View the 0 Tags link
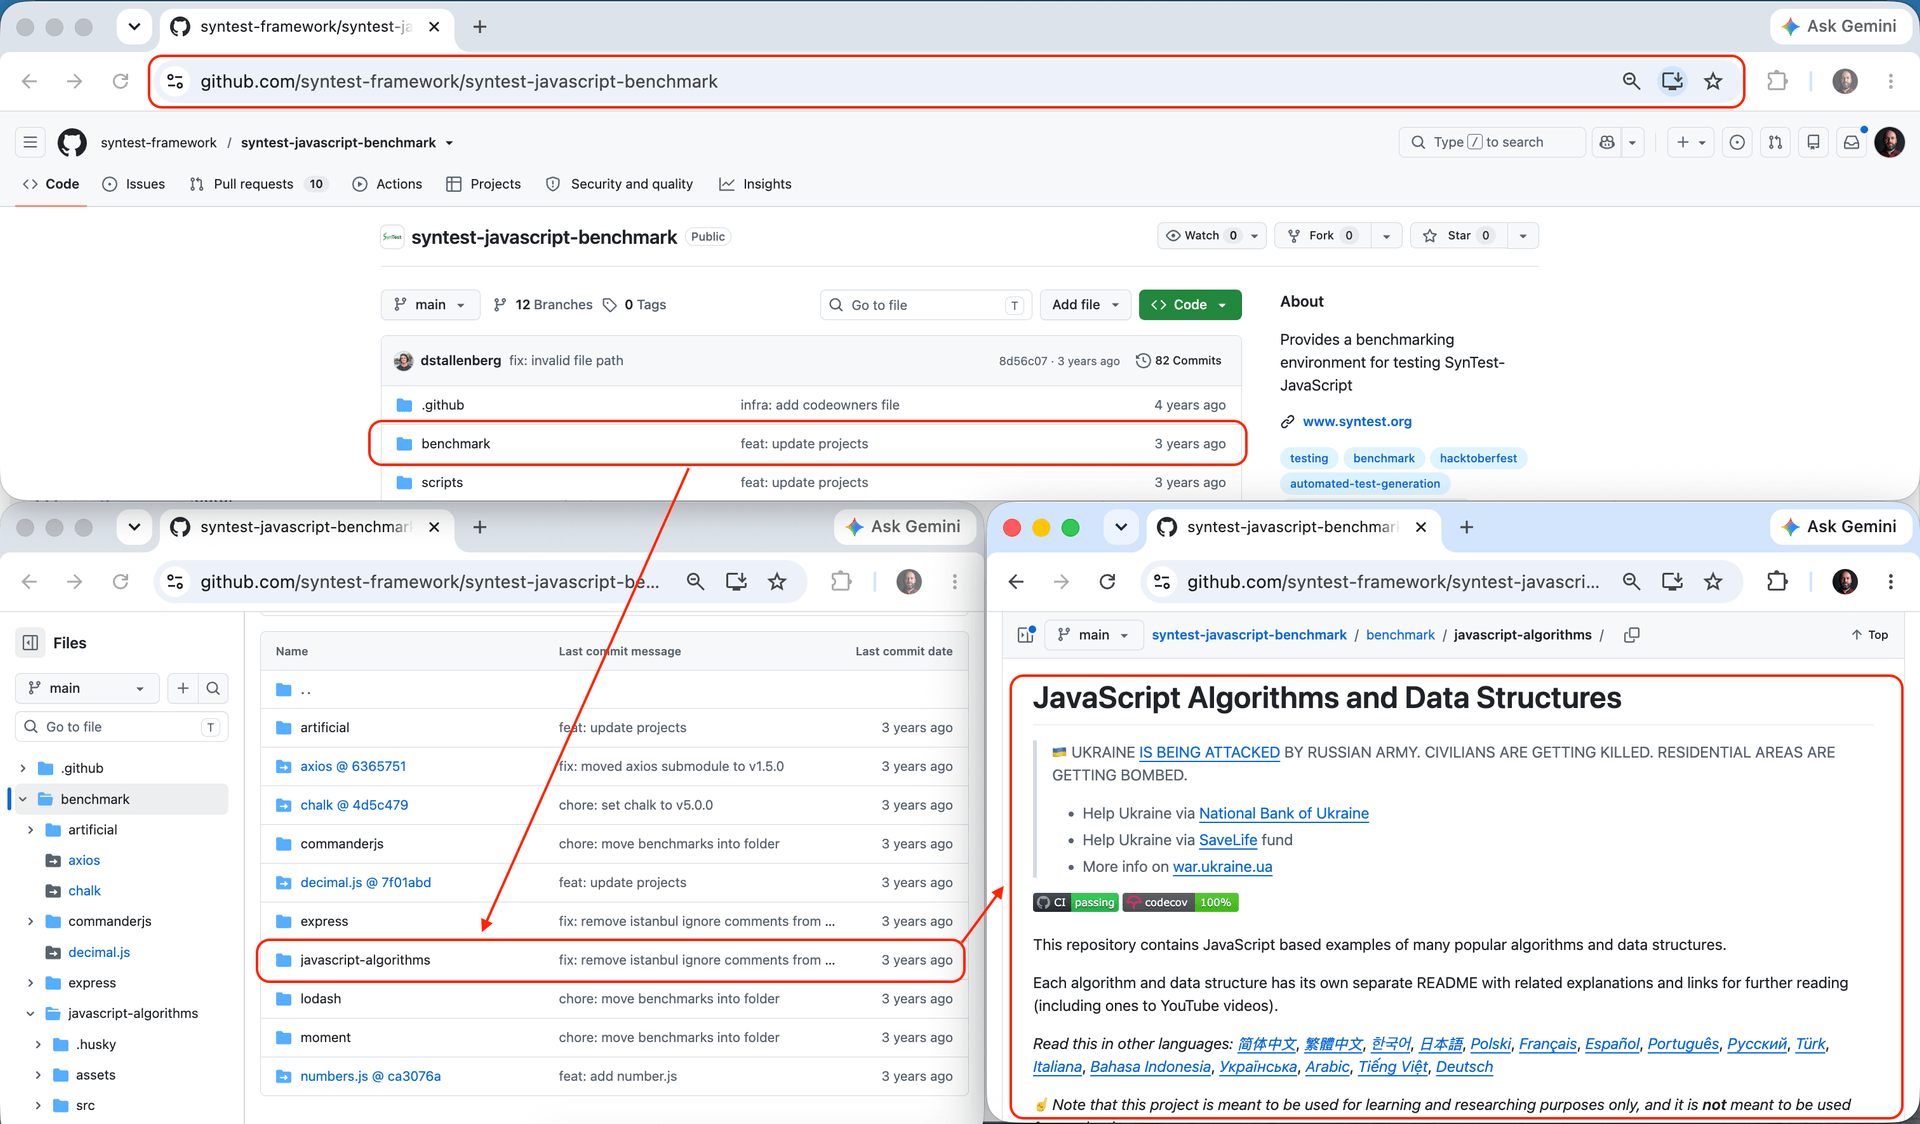This screenshot has height=1124, width=1920. coord(634,305)
